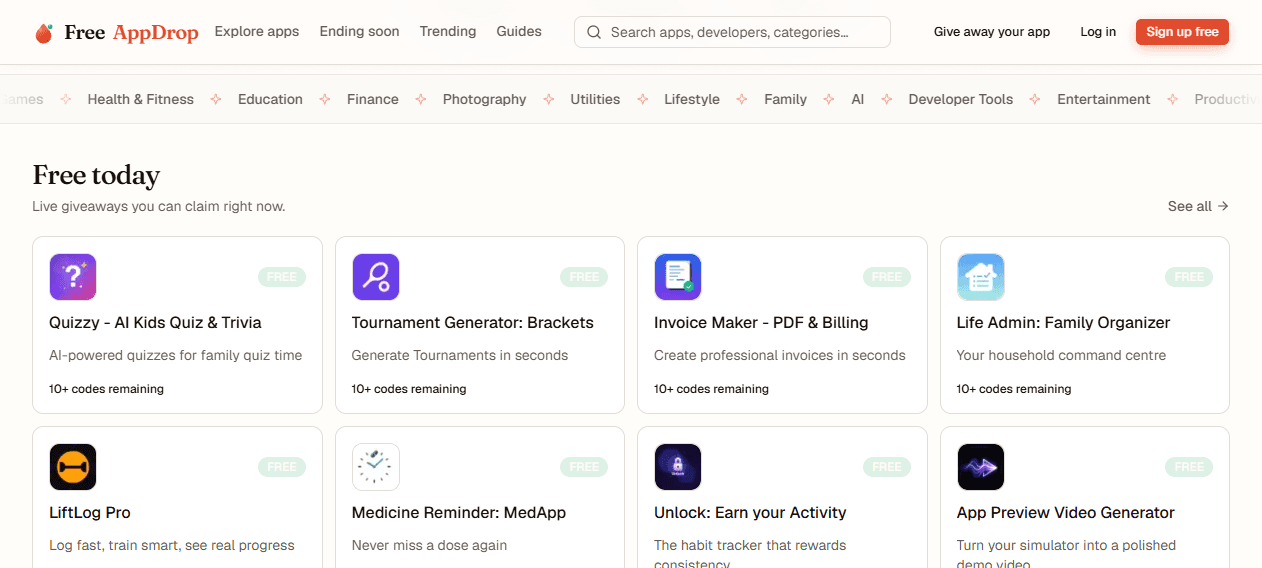Click FREE badge on Quizzy card

pyautogui.click(x=282, y=277)
